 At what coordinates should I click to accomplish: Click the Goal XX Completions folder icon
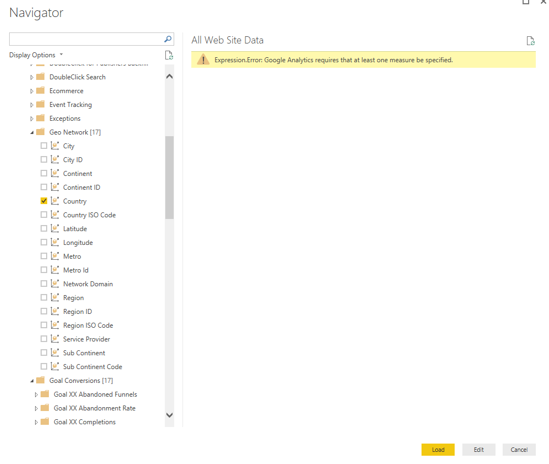coord(45,422)
